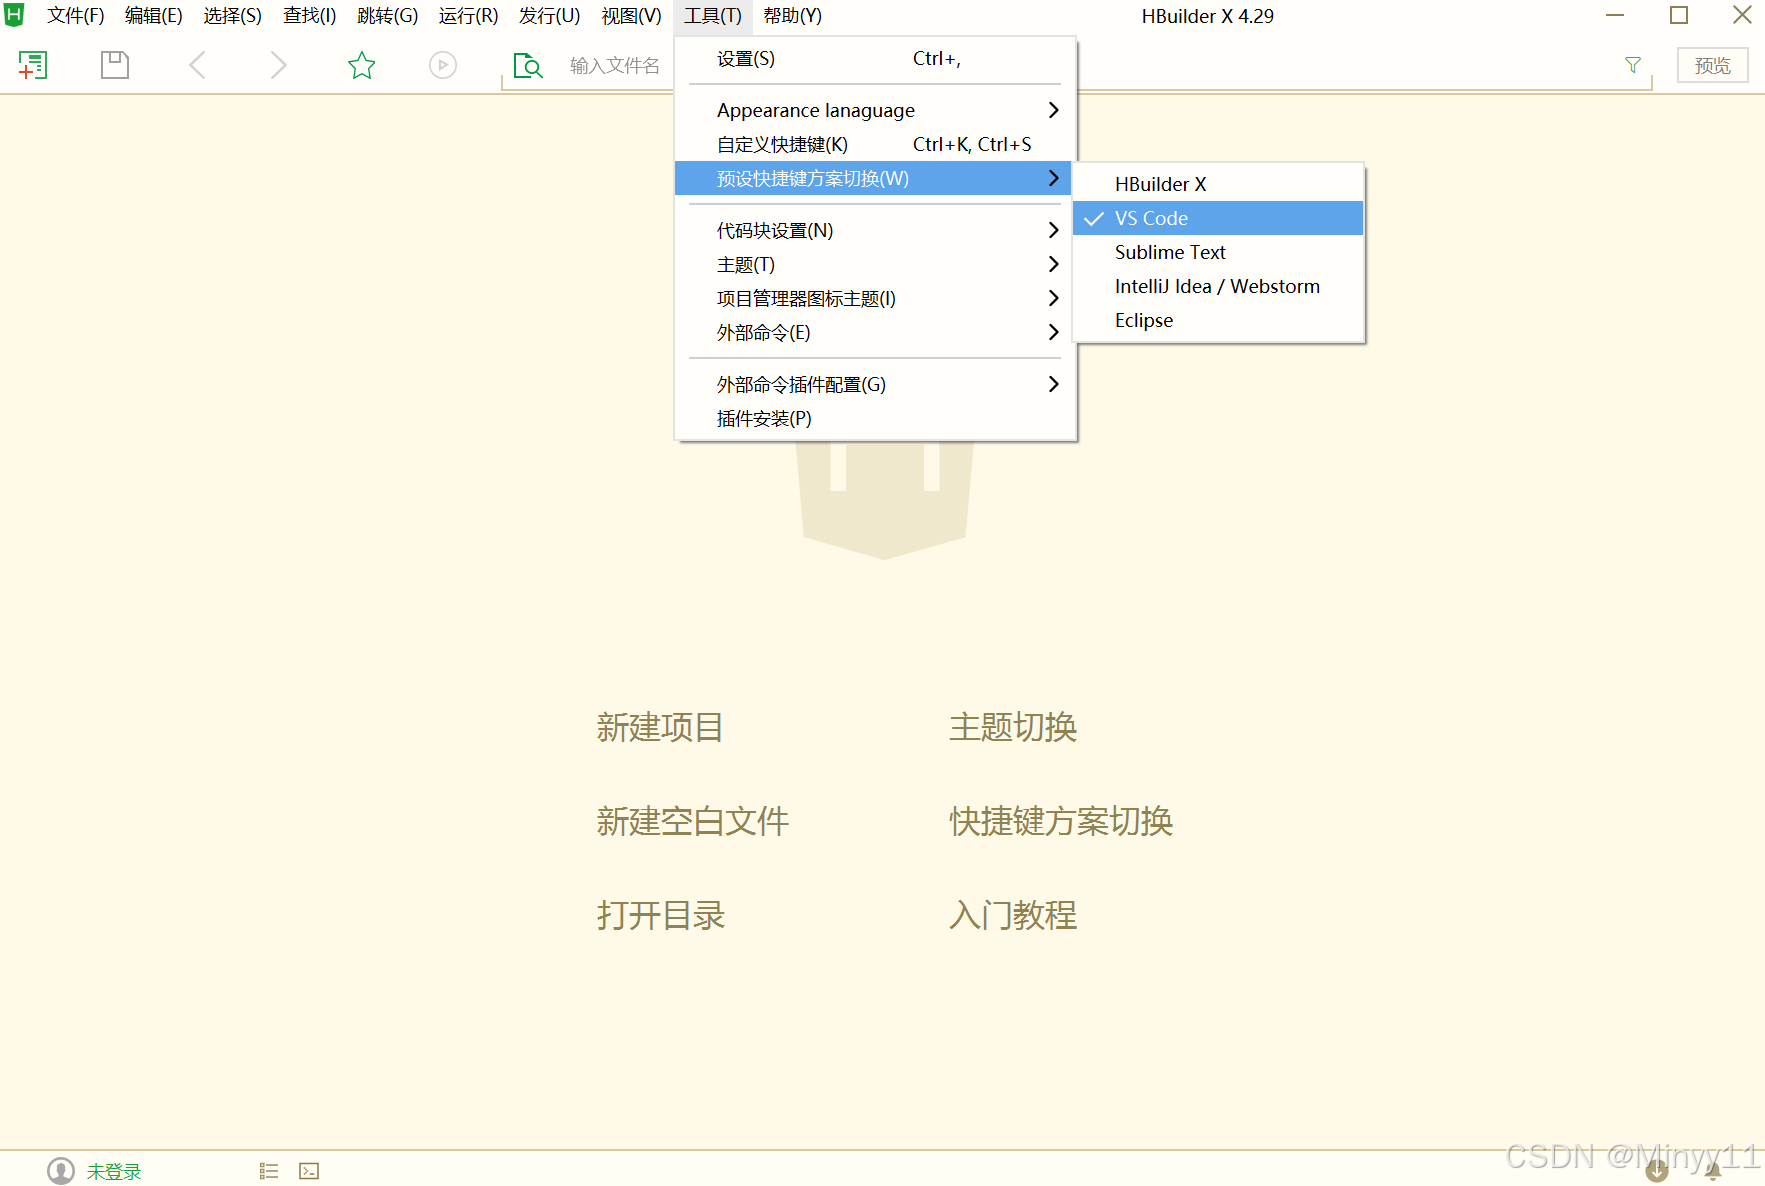Click the 入门教程 link
The image size is (1765, 1186).
[1013, 915]
